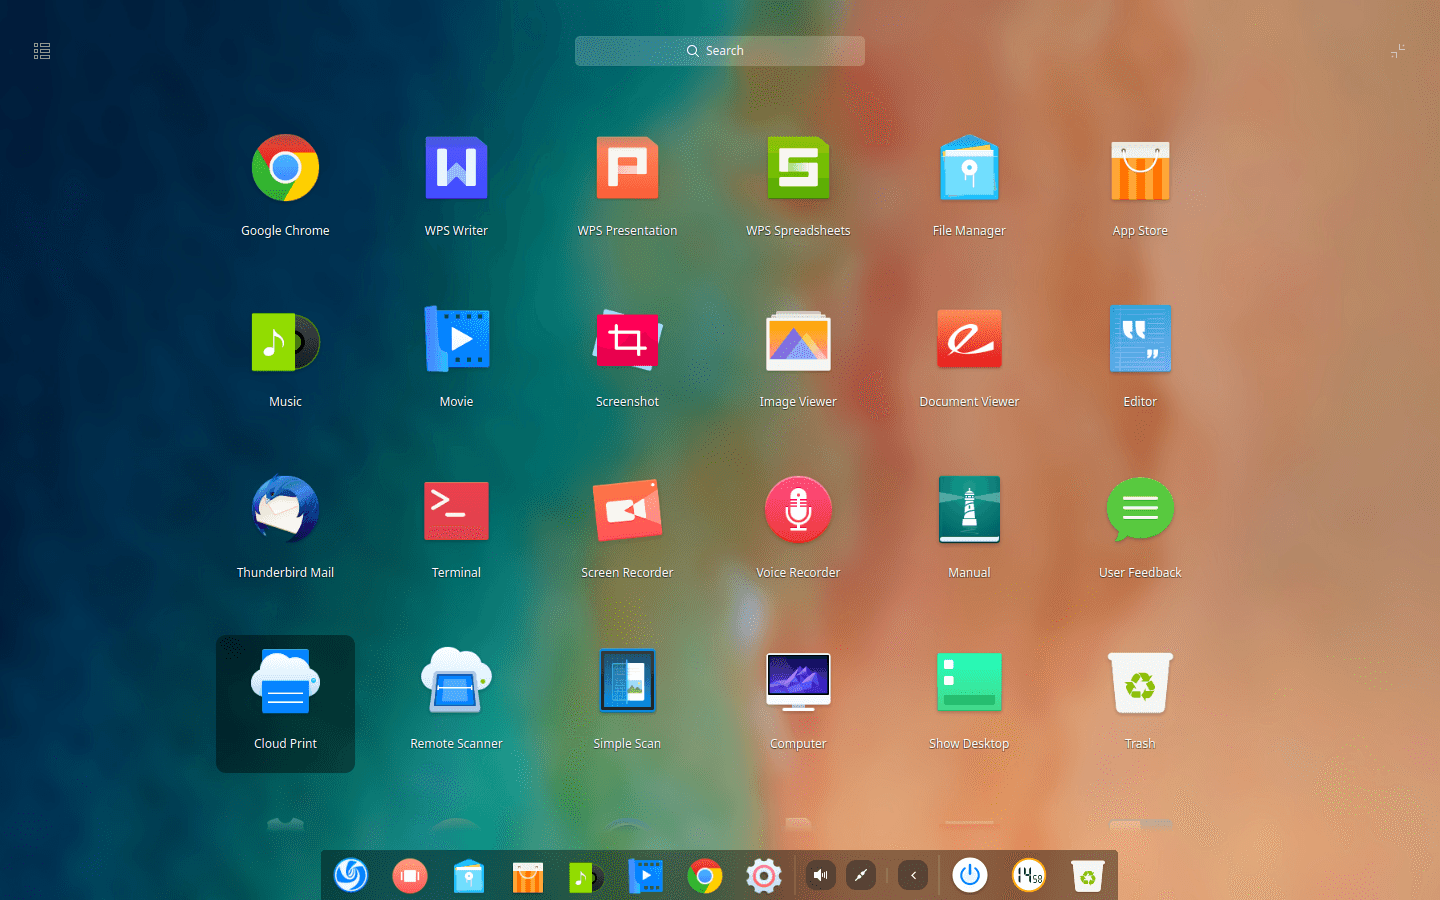The height and width of the screenshot is (900, 1440).
Task: Mute the system volume in the tray
Action: (820, 875)
